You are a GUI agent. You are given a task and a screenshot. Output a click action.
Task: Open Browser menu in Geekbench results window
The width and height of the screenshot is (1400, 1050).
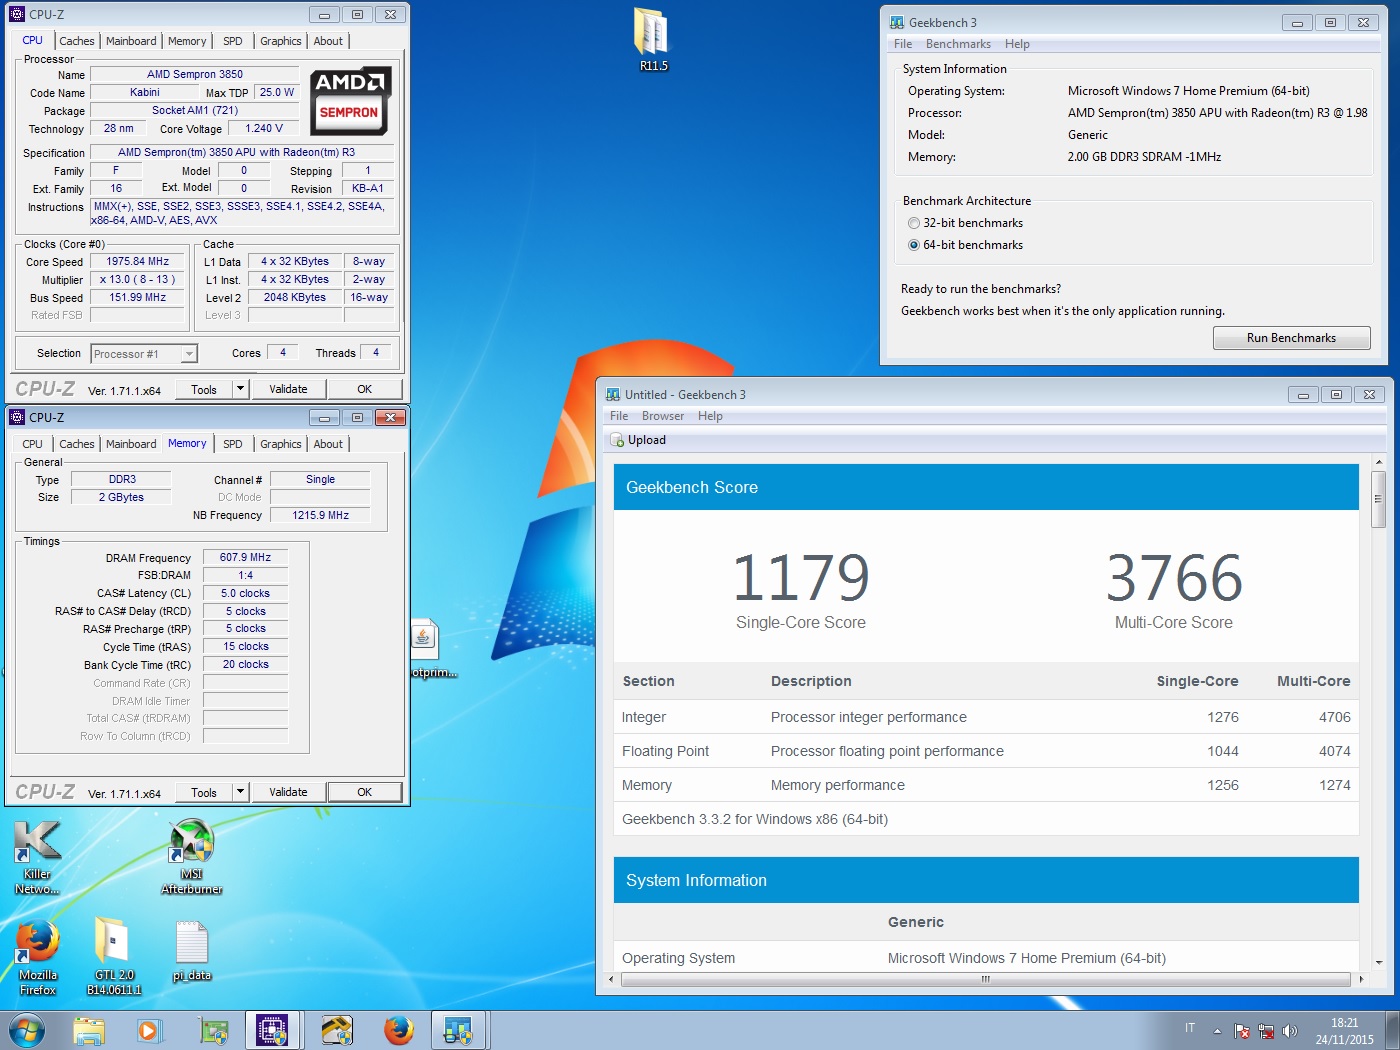[663, 416]
